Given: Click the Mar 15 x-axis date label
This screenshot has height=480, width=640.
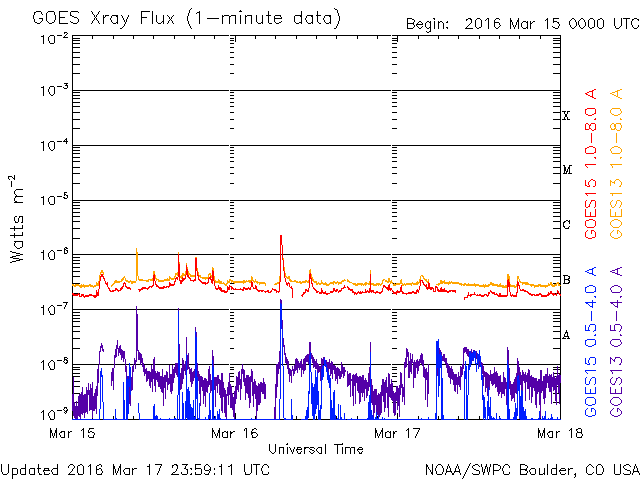Looking at the screenshot, I should click(70, 433).
